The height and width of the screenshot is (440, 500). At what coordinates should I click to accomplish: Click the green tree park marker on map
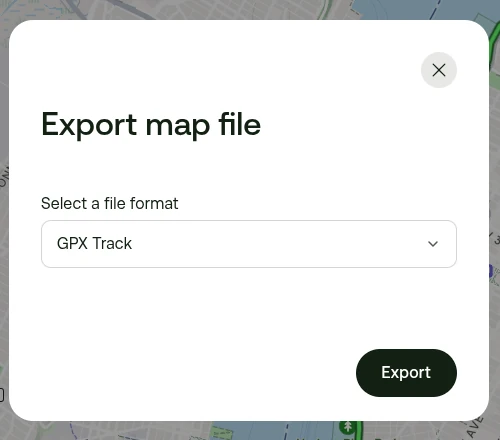(x=348, y=426)
